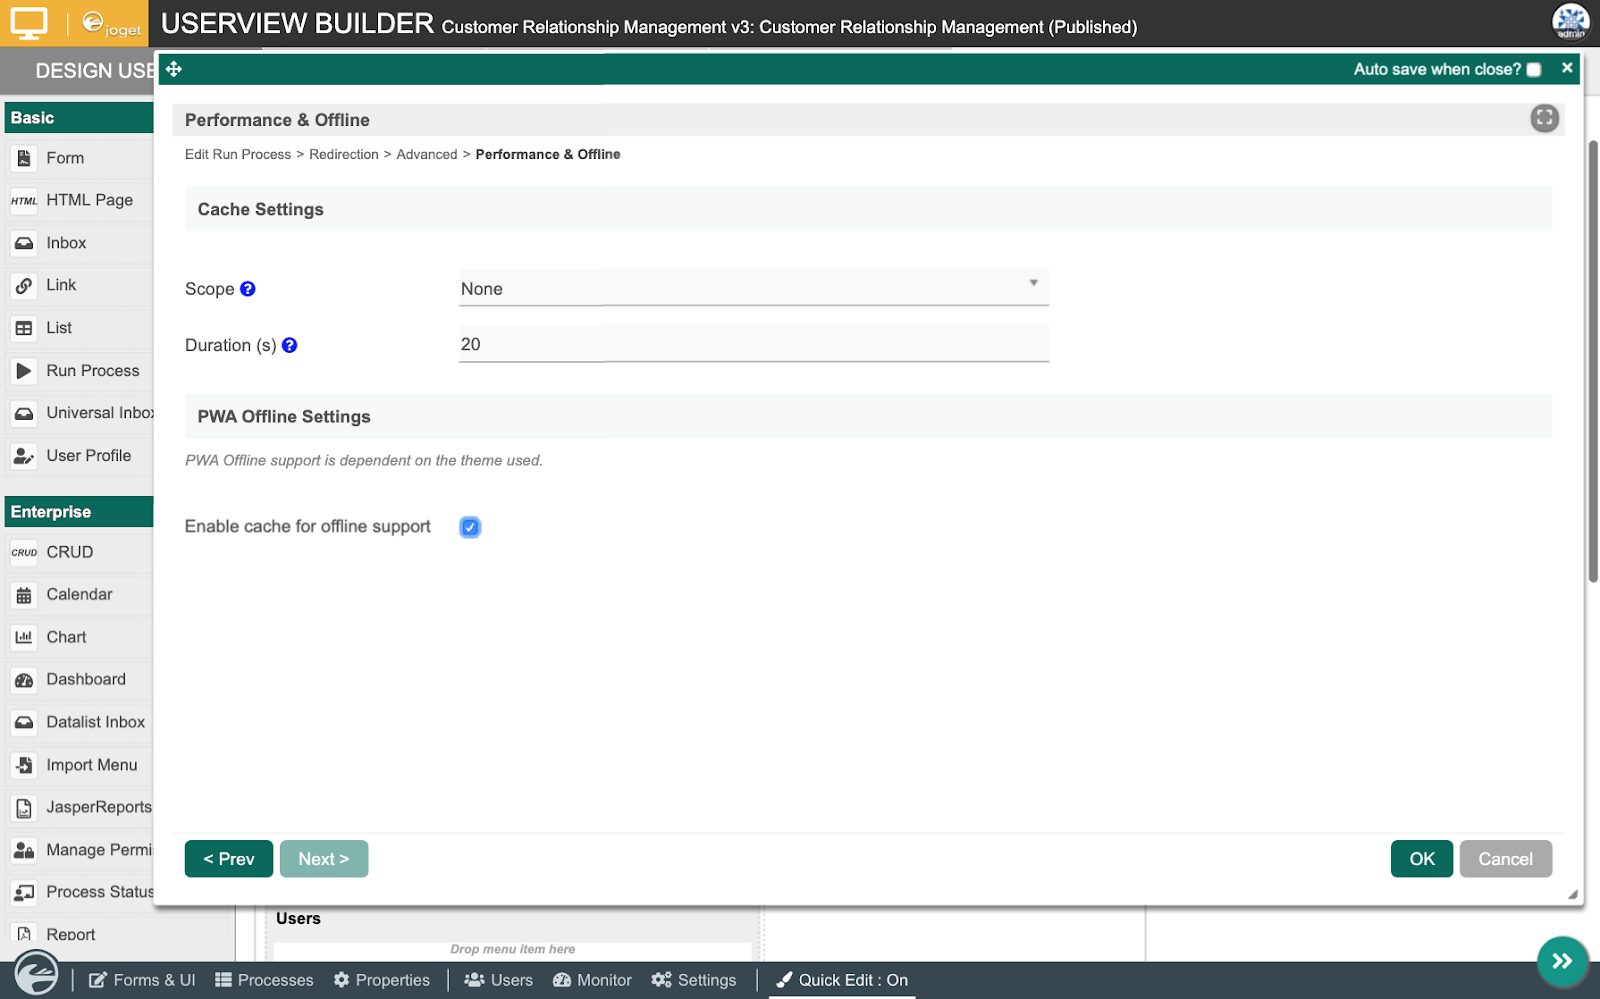Pick the Datalist Inbox icon
Screen dimensions: 1600x999
[24, 722]
